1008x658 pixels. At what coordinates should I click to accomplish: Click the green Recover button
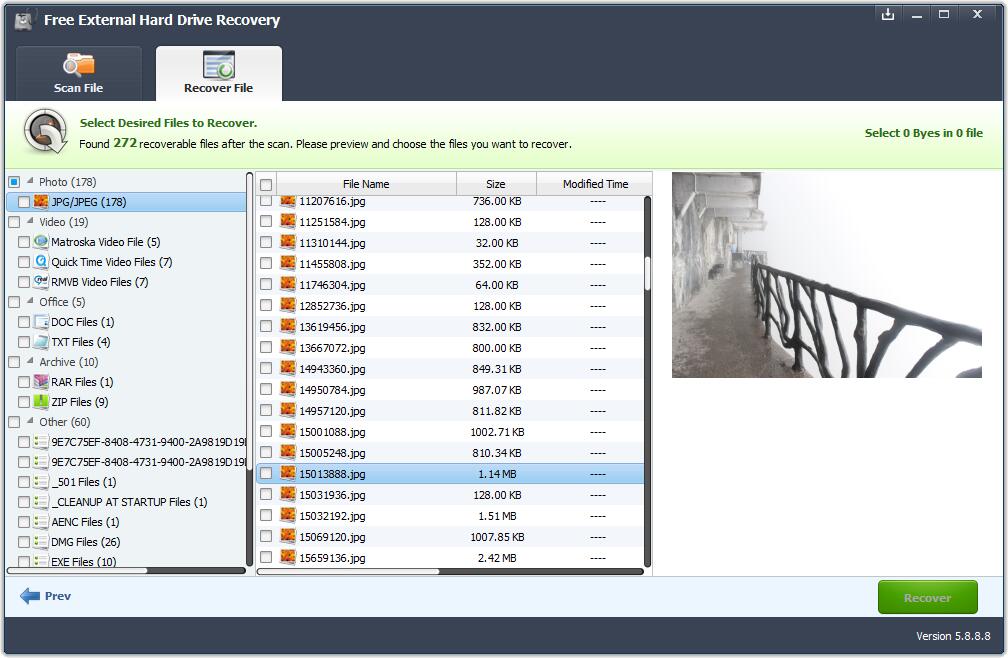(x=927, y=598)
